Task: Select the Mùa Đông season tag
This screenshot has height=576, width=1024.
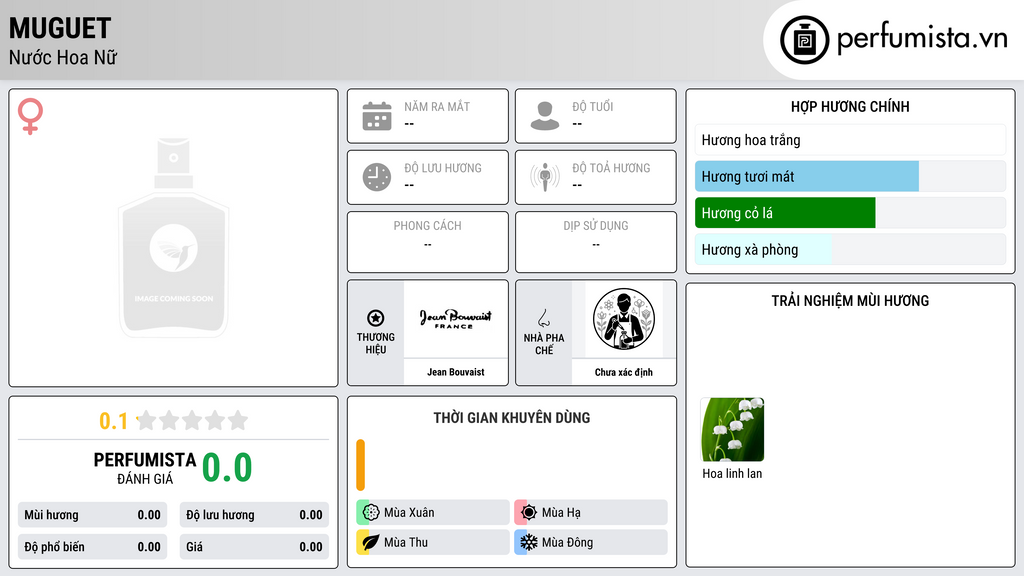Action: coord(591,542)
